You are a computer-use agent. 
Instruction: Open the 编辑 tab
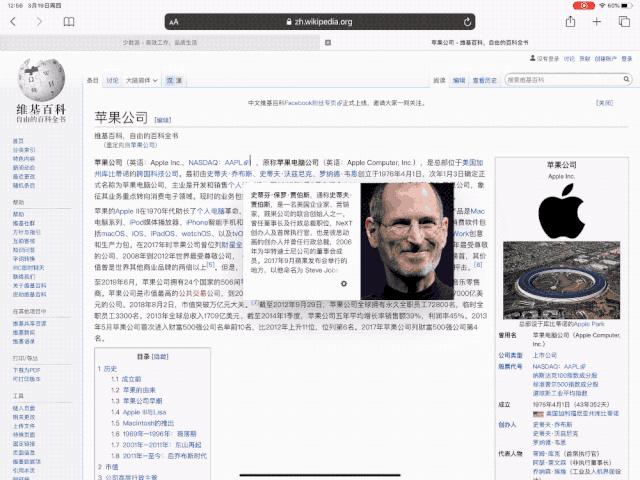459,80
